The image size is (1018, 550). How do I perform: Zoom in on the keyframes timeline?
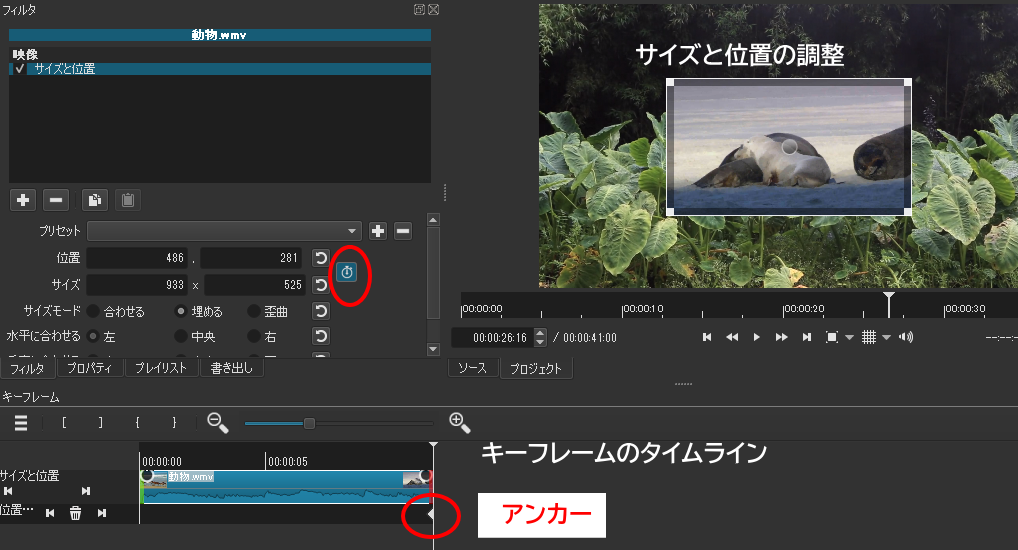pyautogui.click(x=459, y=422)
